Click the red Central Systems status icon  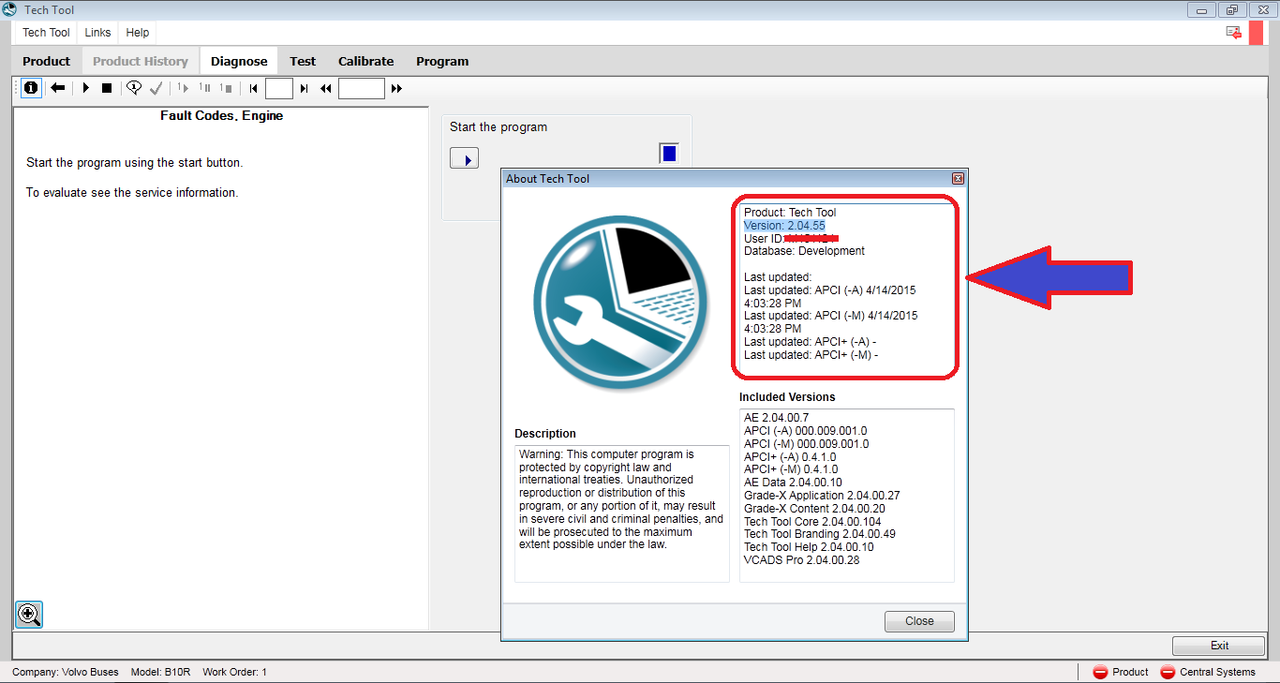pos(1167,672)
